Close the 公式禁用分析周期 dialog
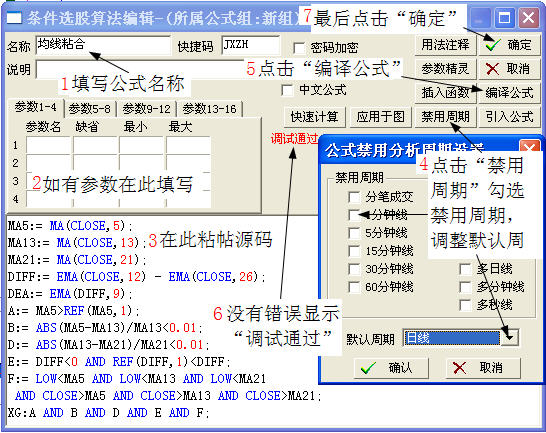The image size is (546, 433). [x=529, y=148]
